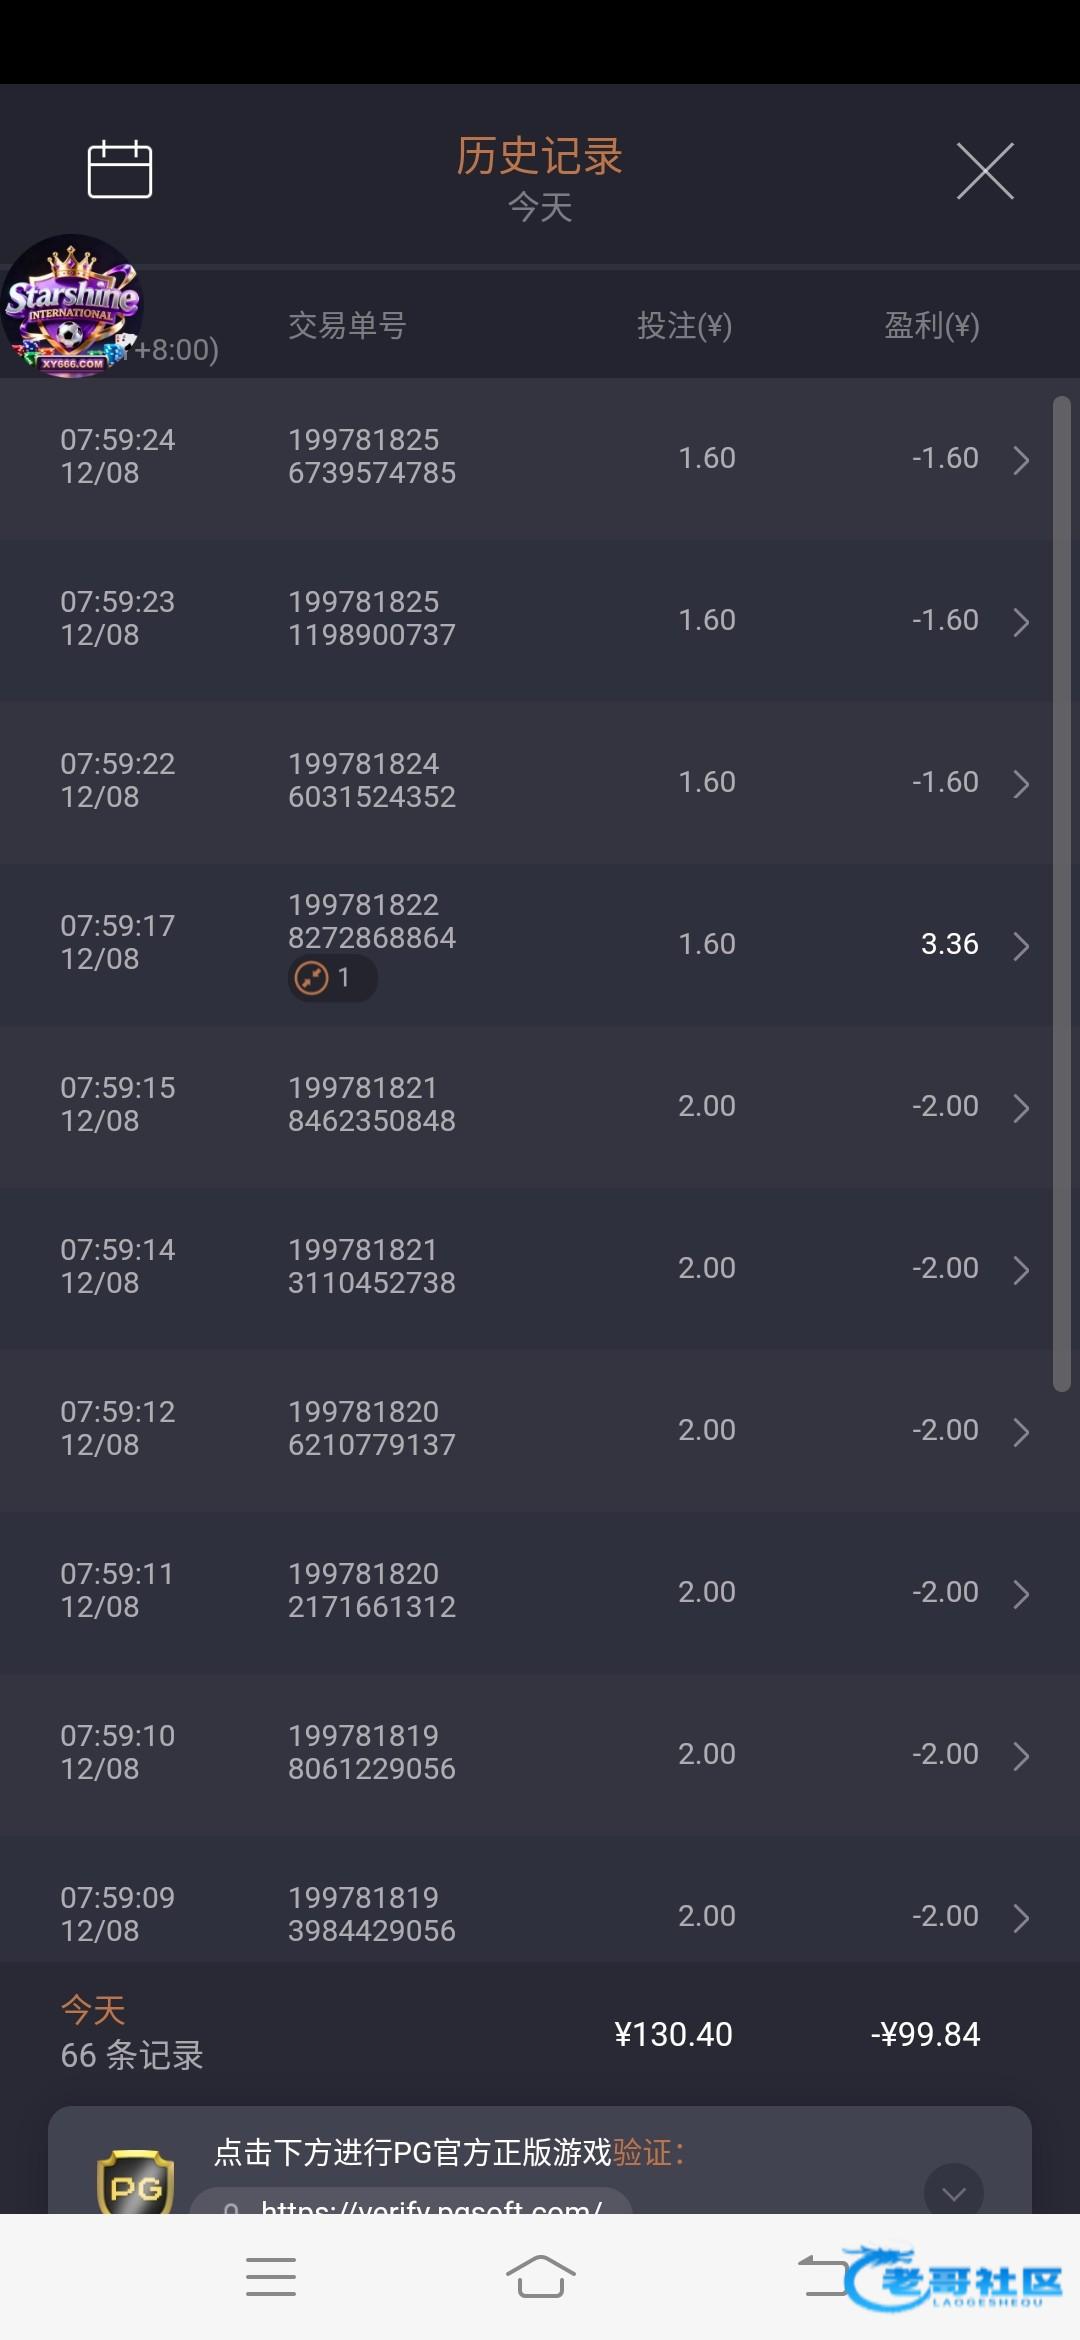
Task: Collapse the PG verification banner chevron
Action: [953, 2192]
